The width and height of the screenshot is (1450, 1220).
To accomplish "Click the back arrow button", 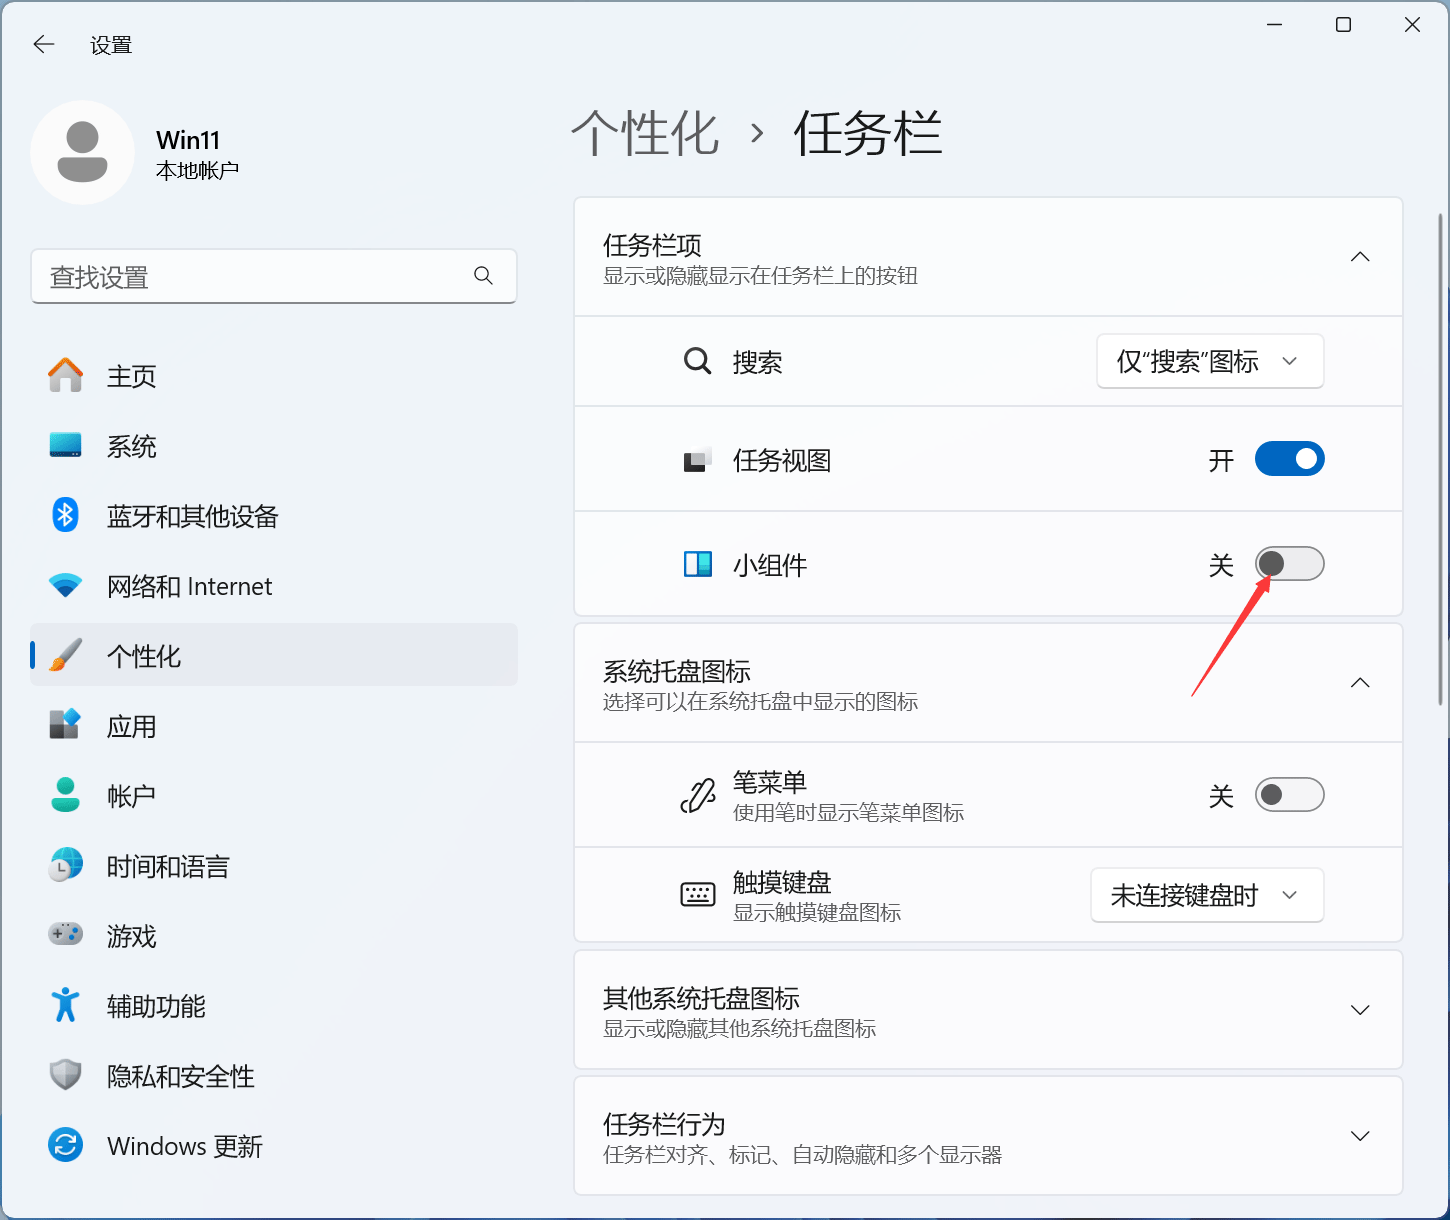I will point(44,45).
